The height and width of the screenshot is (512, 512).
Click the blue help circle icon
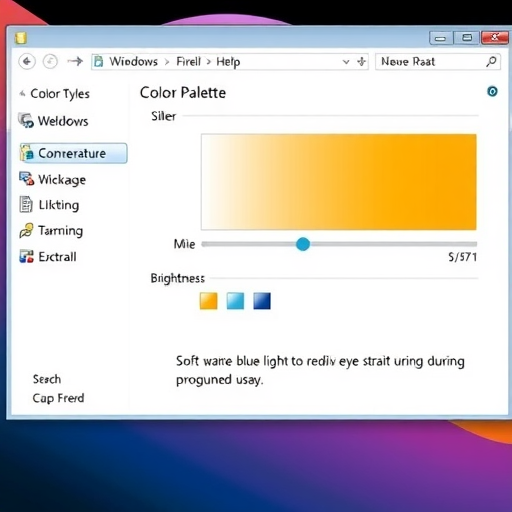point(492,91)
